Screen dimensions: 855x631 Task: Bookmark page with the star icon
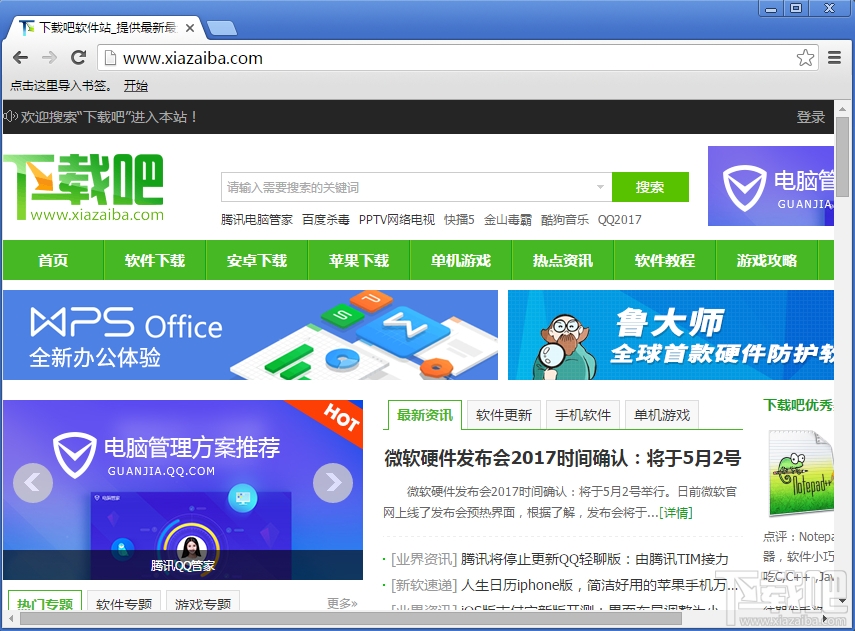pyautogui.click(x=805, y=57)
